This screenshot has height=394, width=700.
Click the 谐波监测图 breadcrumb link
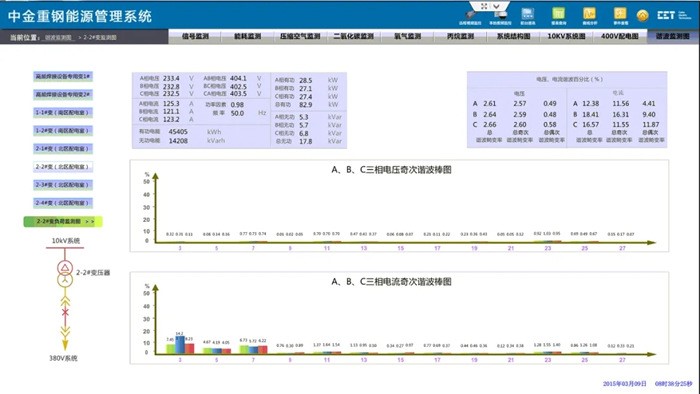pos(58,37)
